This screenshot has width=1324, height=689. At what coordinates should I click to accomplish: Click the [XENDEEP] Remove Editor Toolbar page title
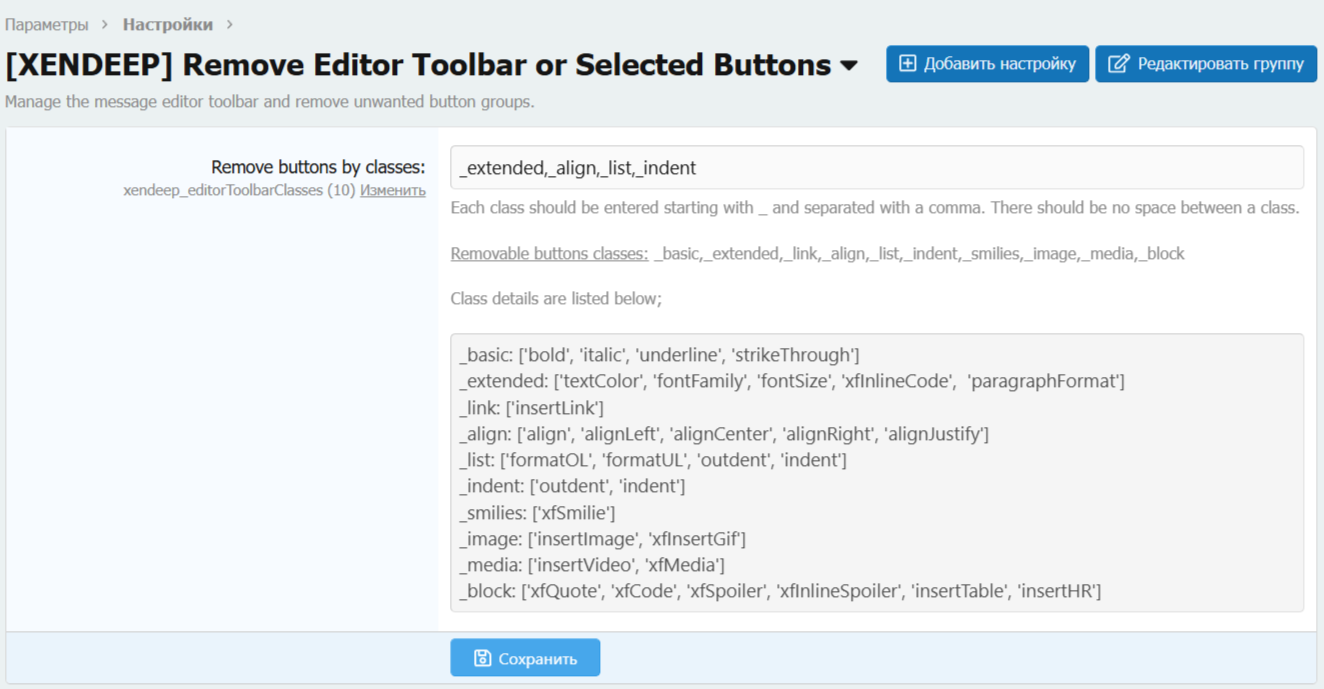click(418, 65)
